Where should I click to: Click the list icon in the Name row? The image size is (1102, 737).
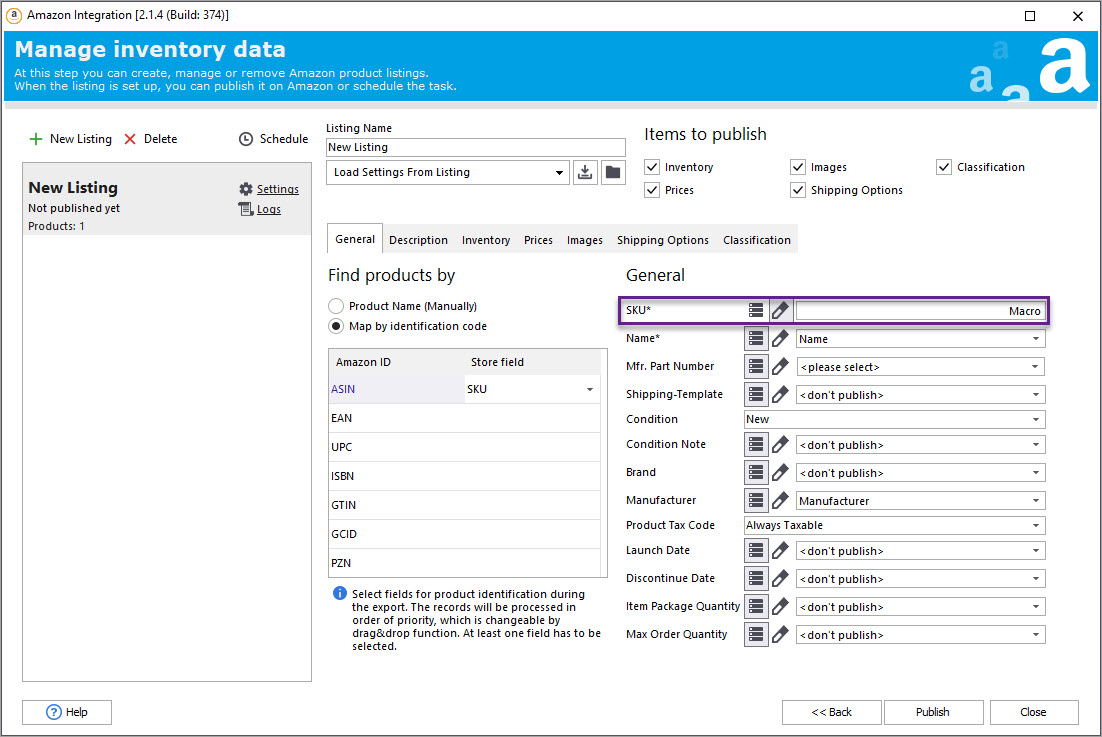click(x=757, y=339)
